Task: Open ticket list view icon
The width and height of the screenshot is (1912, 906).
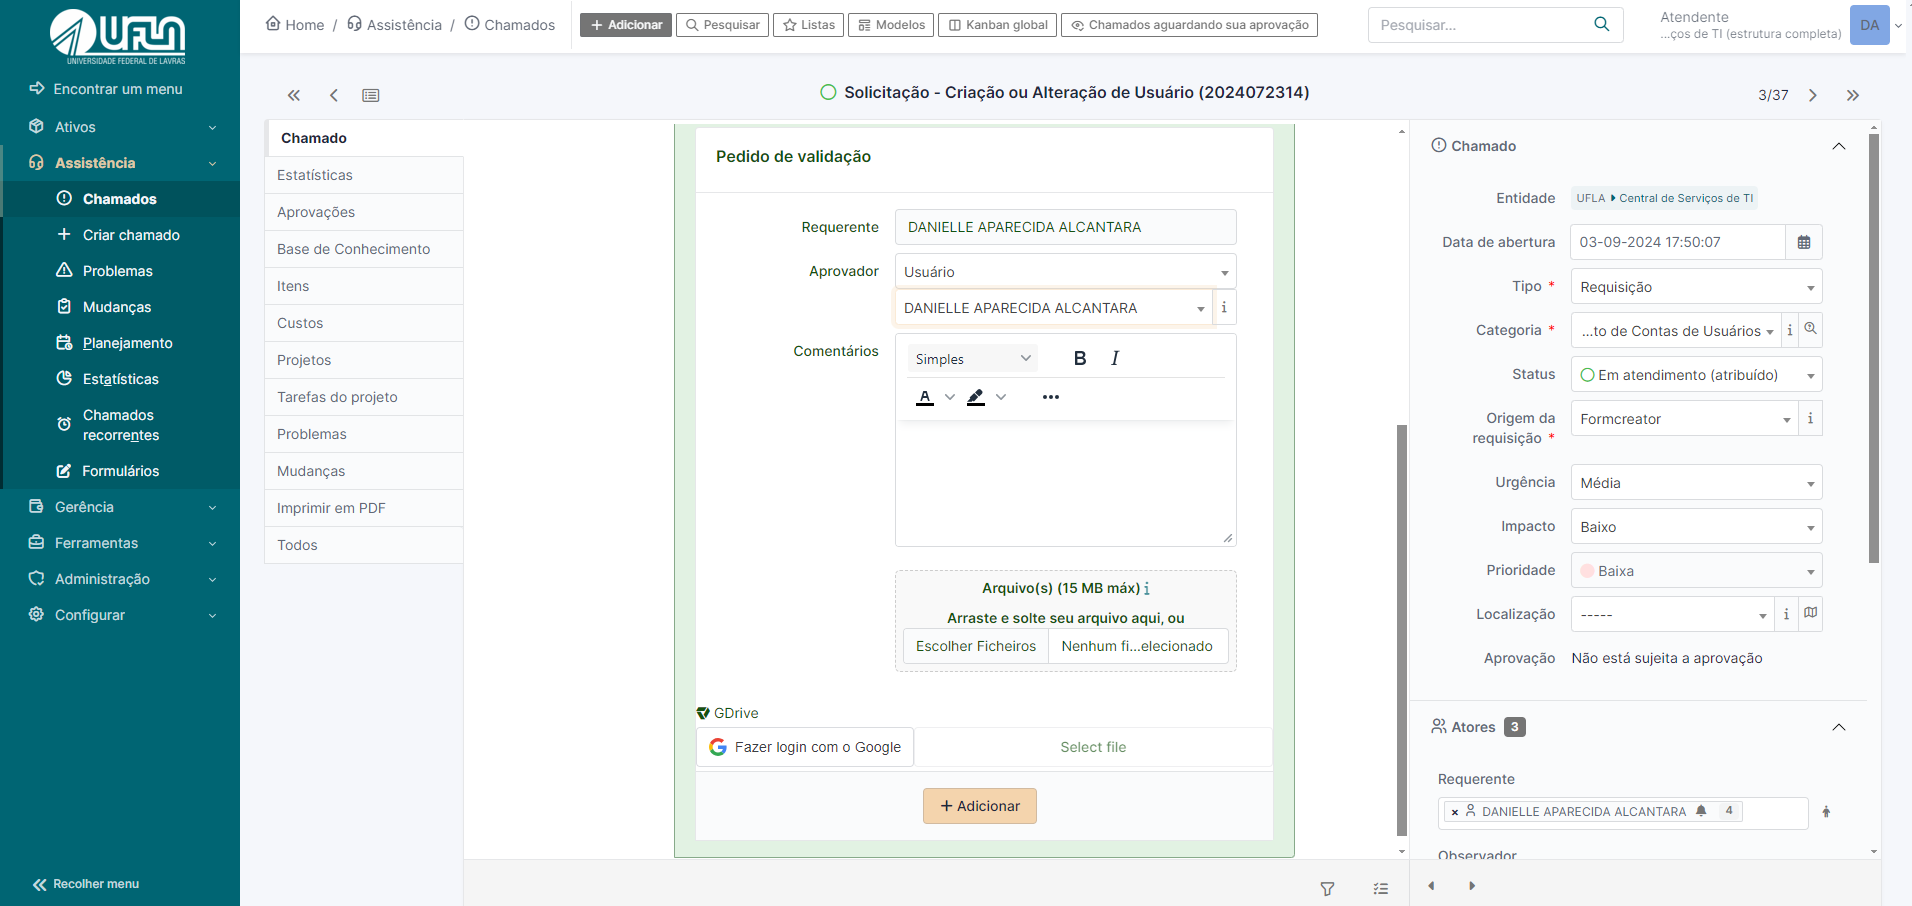Action: click(371, 95)
